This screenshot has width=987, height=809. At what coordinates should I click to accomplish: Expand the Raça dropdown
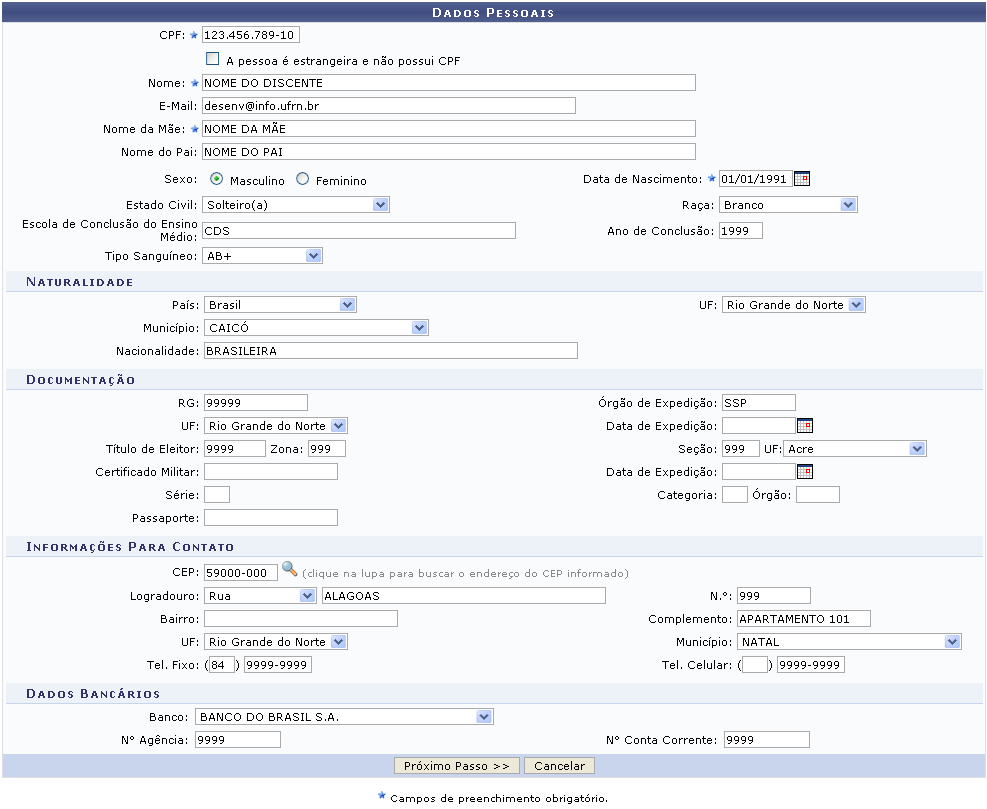[787, 205]
